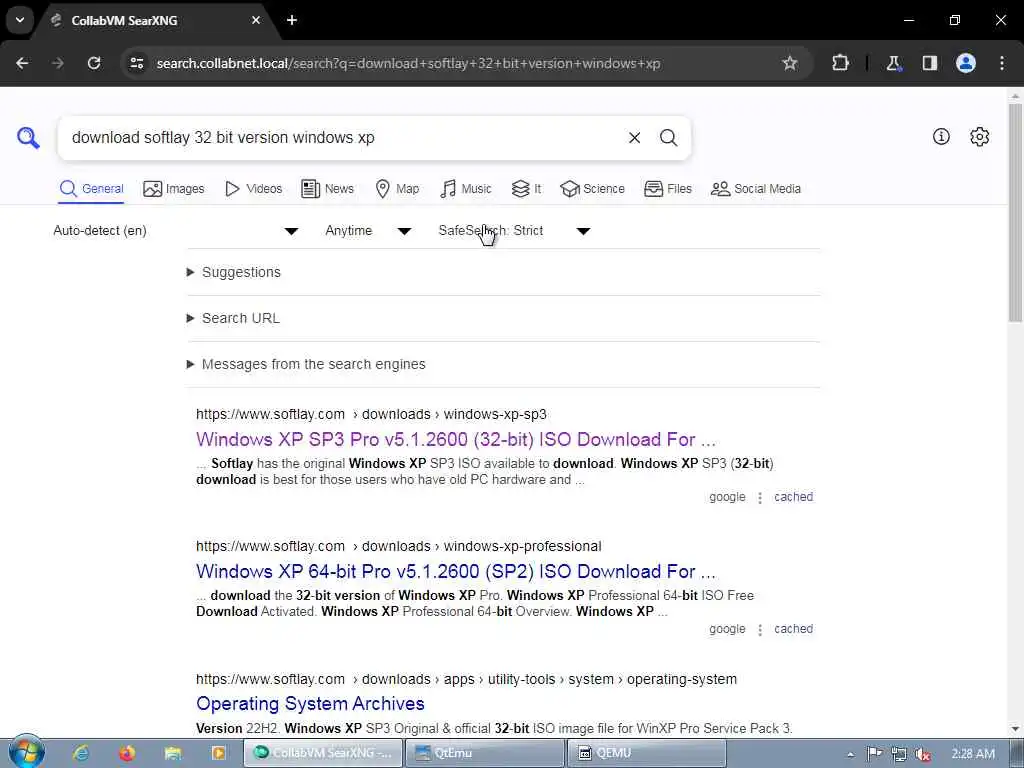
Task: Close the CollabVM SearXNG tab
Action: 256,20
